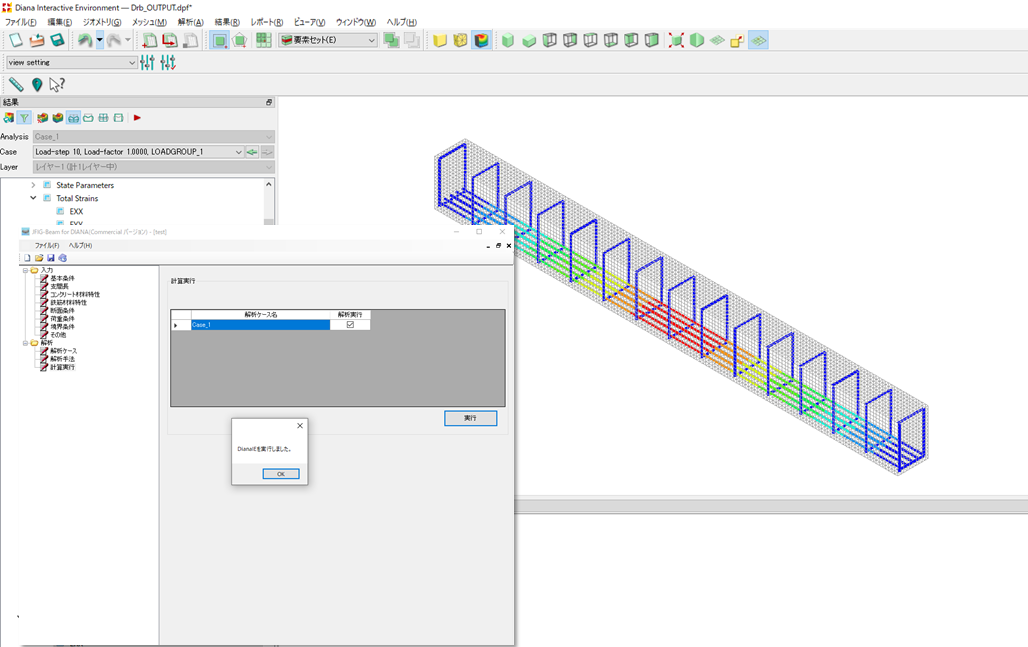Click the save icon in JFIG-Beam toolbar
The image size is (1028, 647).
(50, 258)
